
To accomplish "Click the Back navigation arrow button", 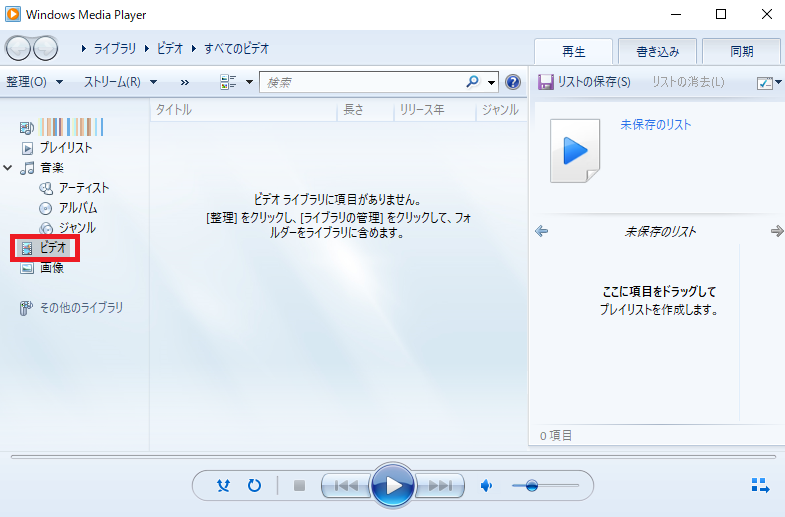I will point(19,49).
